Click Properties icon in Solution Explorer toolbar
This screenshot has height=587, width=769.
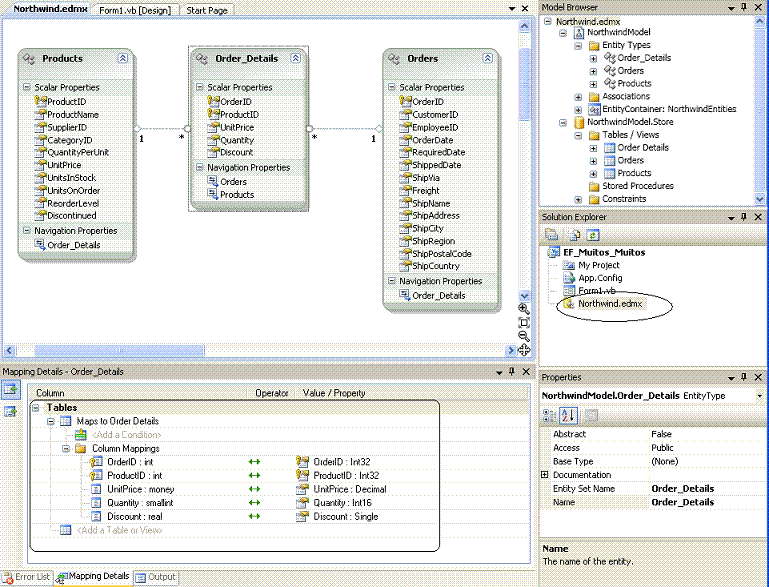[x=551, y=235]
